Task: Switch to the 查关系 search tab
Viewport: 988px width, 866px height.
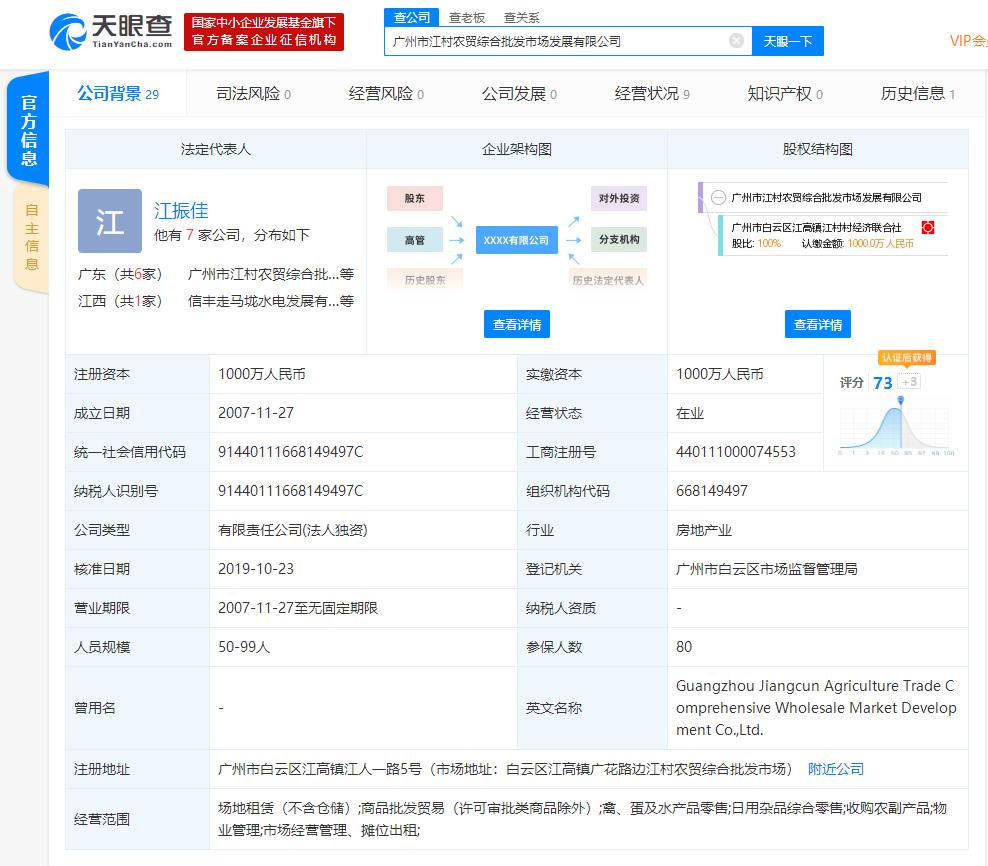Action: coord(522,18)
